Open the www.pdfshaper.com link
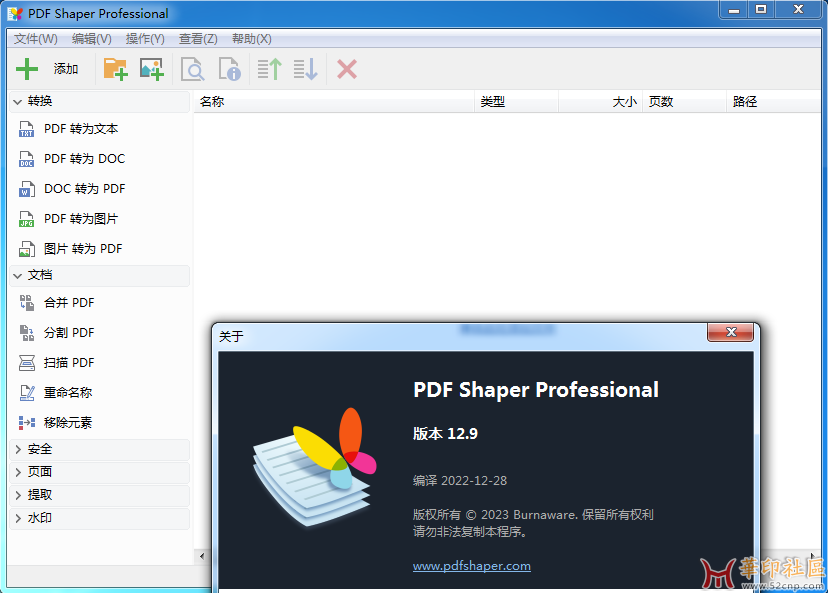The image size is (828, 593). (472, 566)
